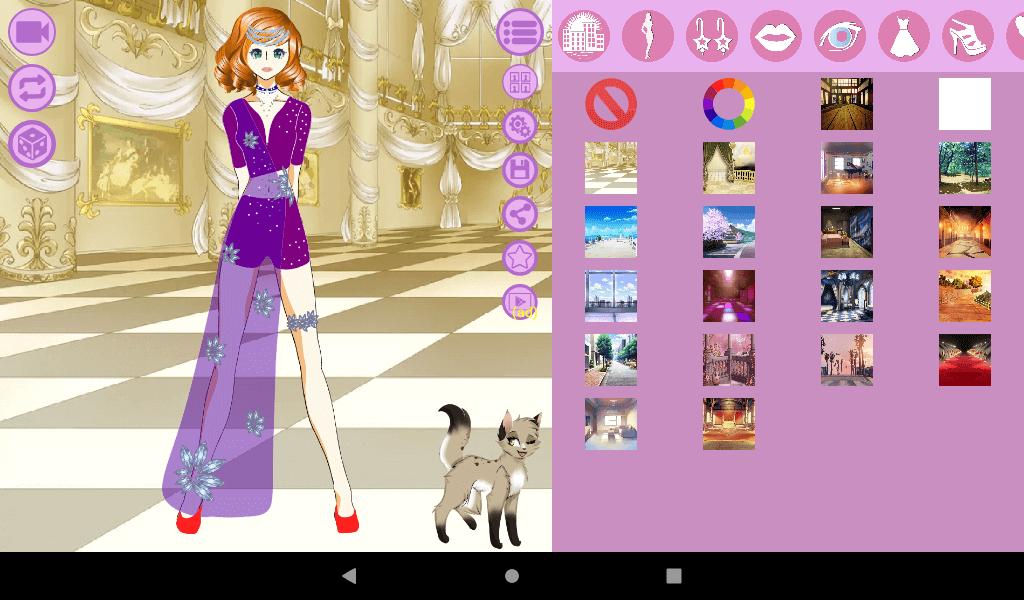Viewport: 1024px width, 600px height.
Task: Open the rainbow color wheel picker
Action: tap(729, 104)
